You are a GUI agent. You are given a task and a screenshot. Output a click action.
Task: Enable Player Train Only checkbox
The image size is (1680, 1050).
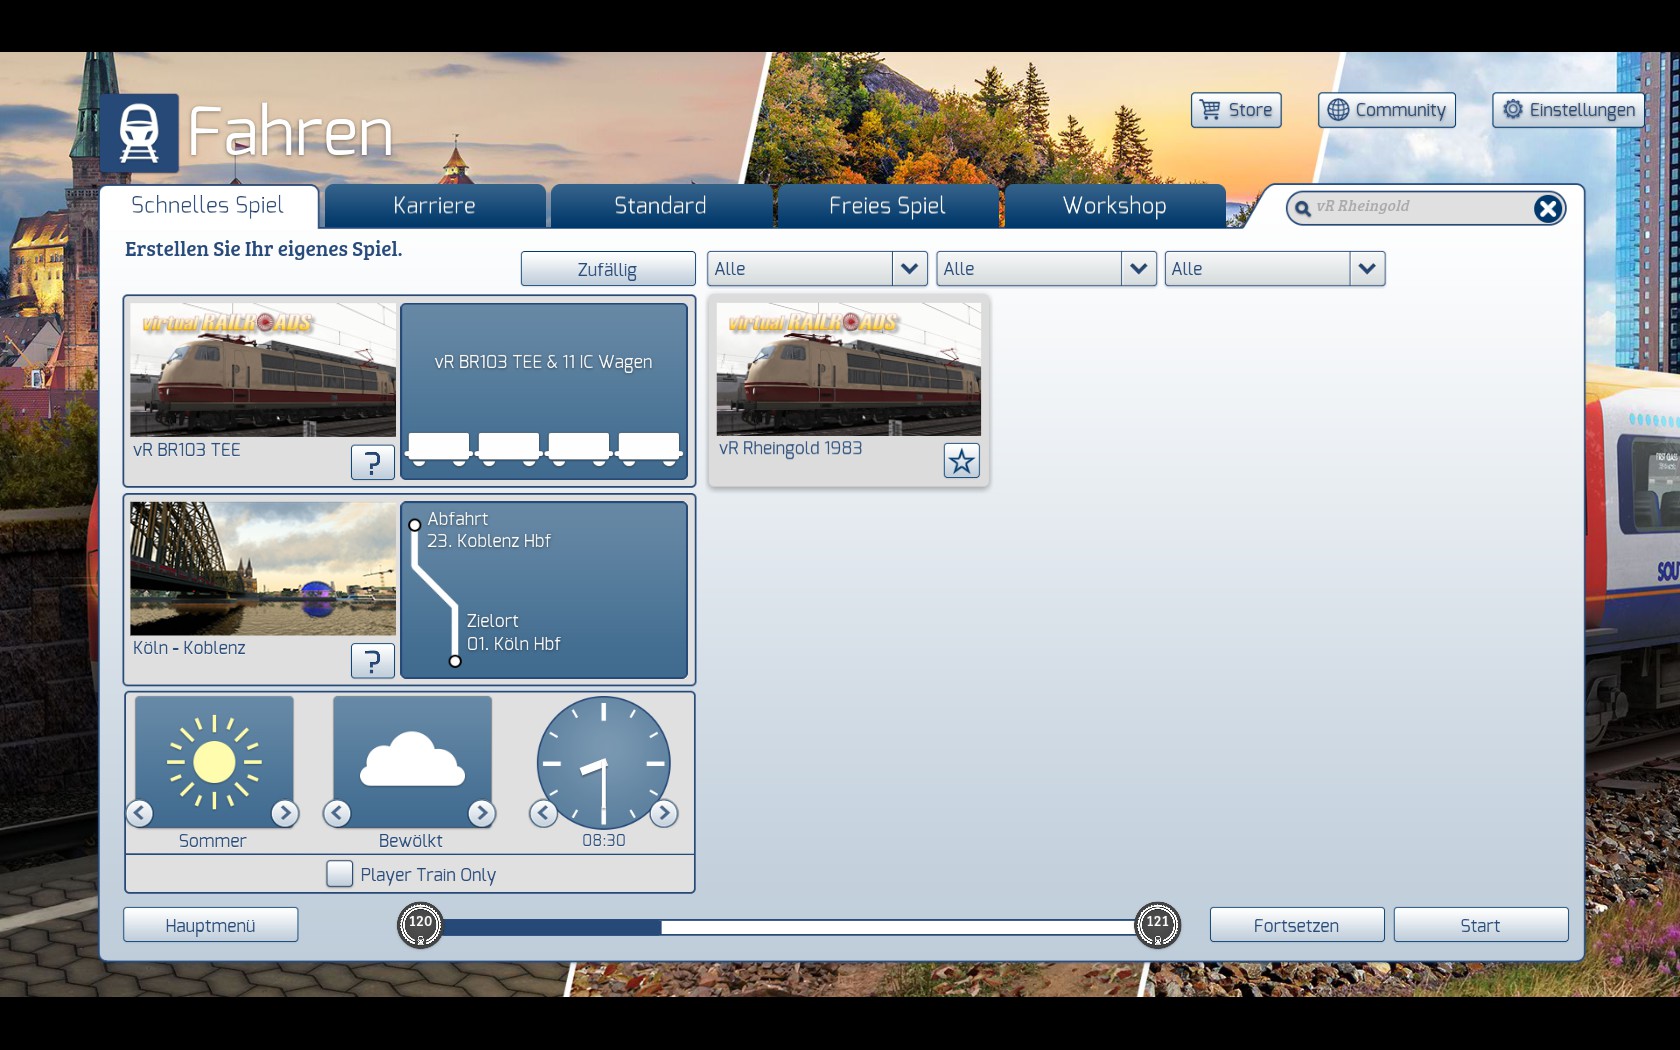[340, 874]
